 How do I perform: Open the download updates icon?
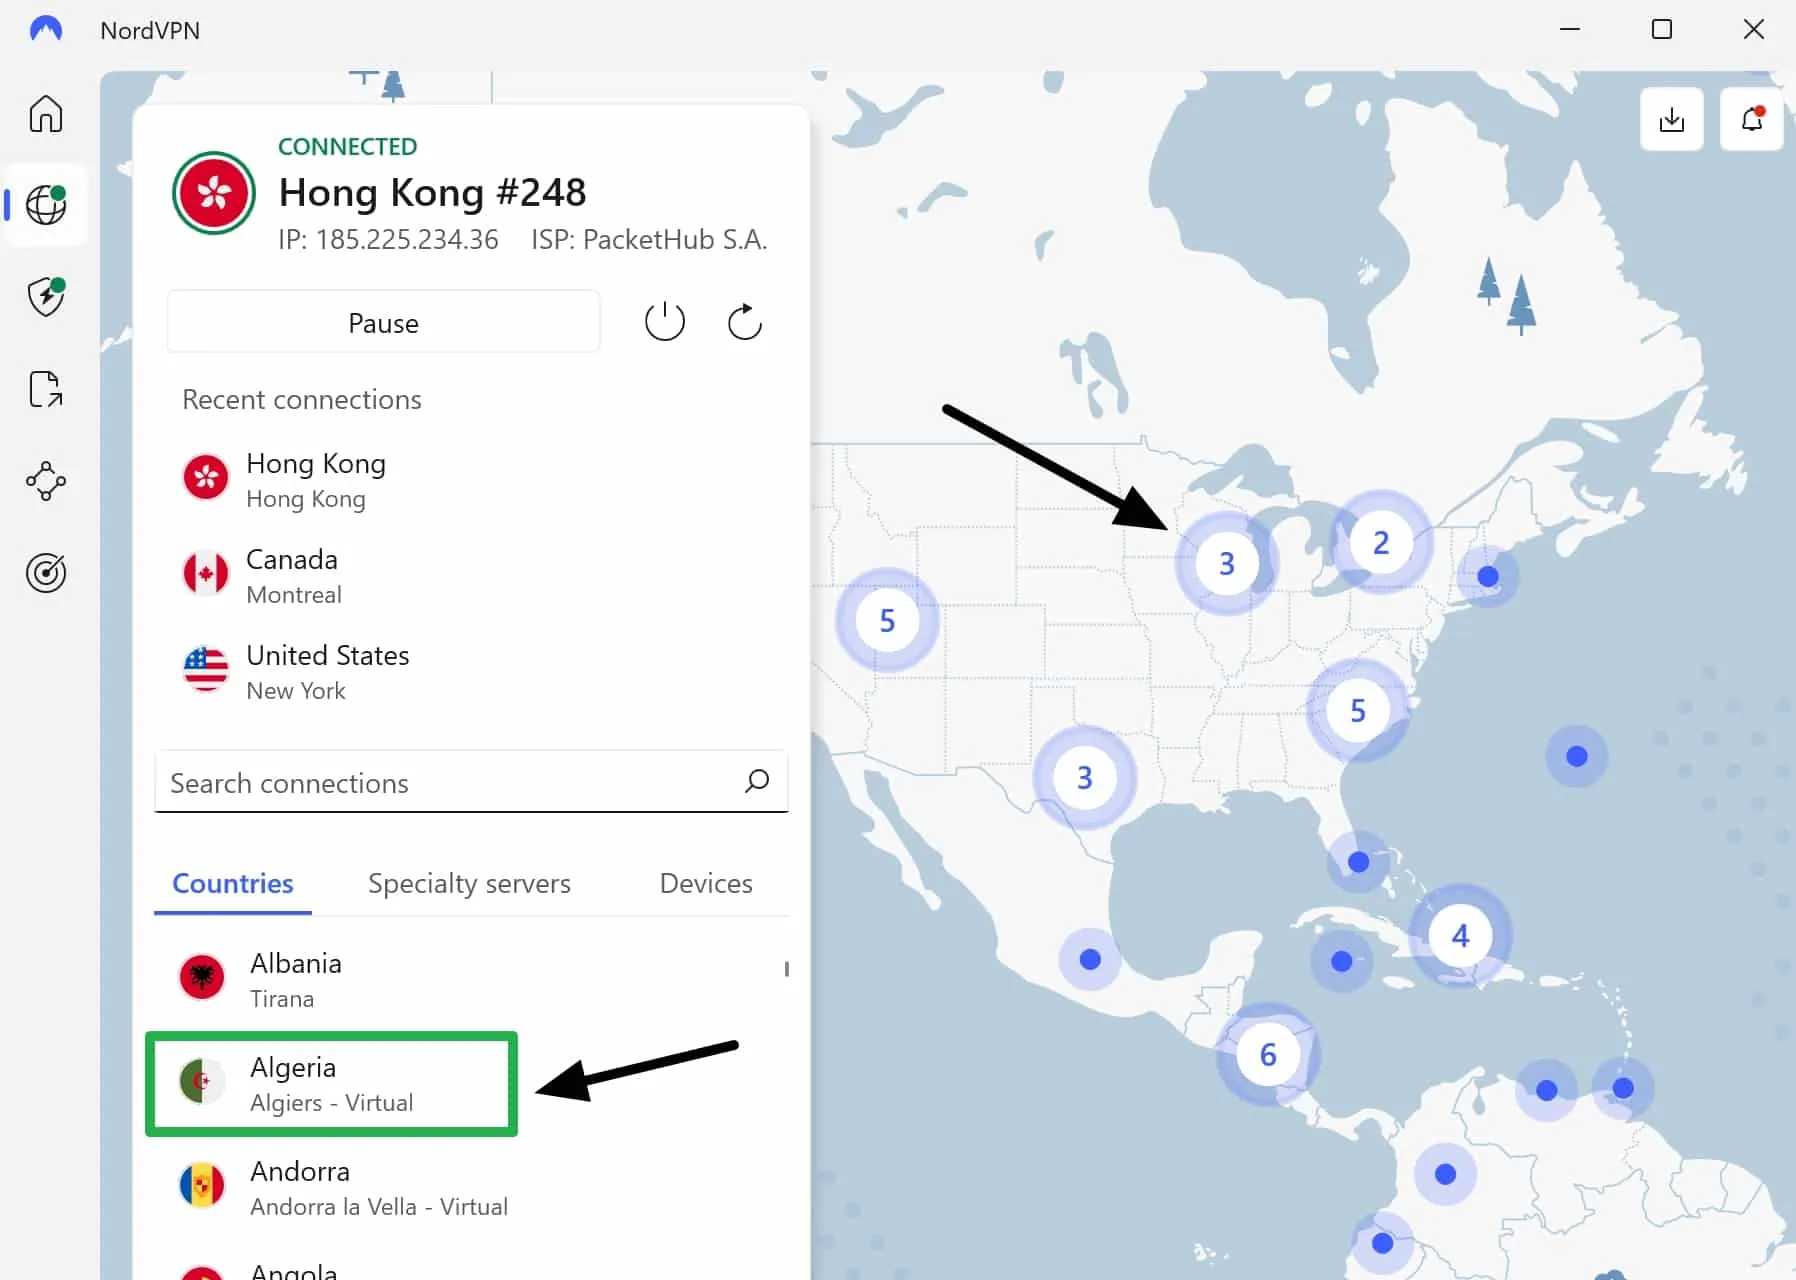point(1671,120)
